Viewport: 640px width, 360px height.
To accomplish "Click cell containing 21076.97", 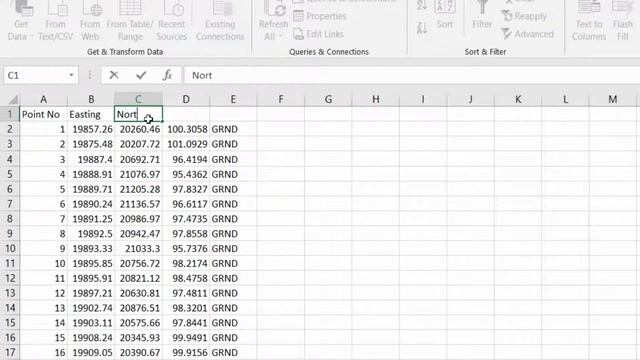I will click(138, 174).
